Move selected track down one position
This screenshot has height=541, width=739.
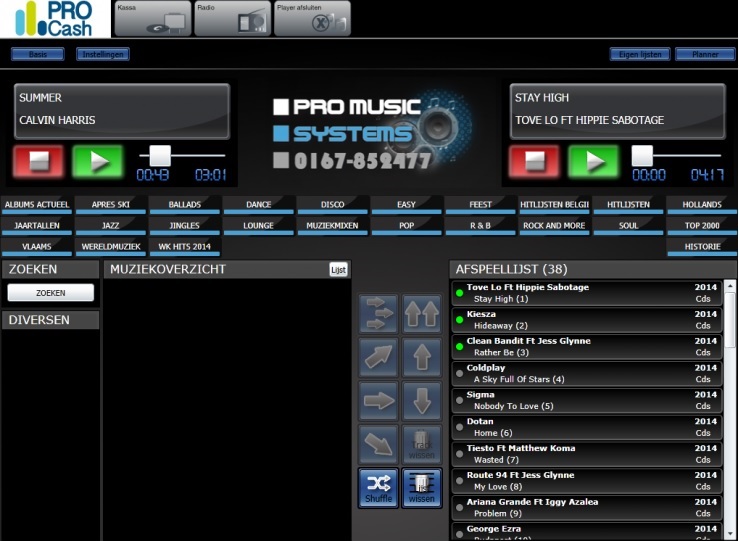[422, 401]
